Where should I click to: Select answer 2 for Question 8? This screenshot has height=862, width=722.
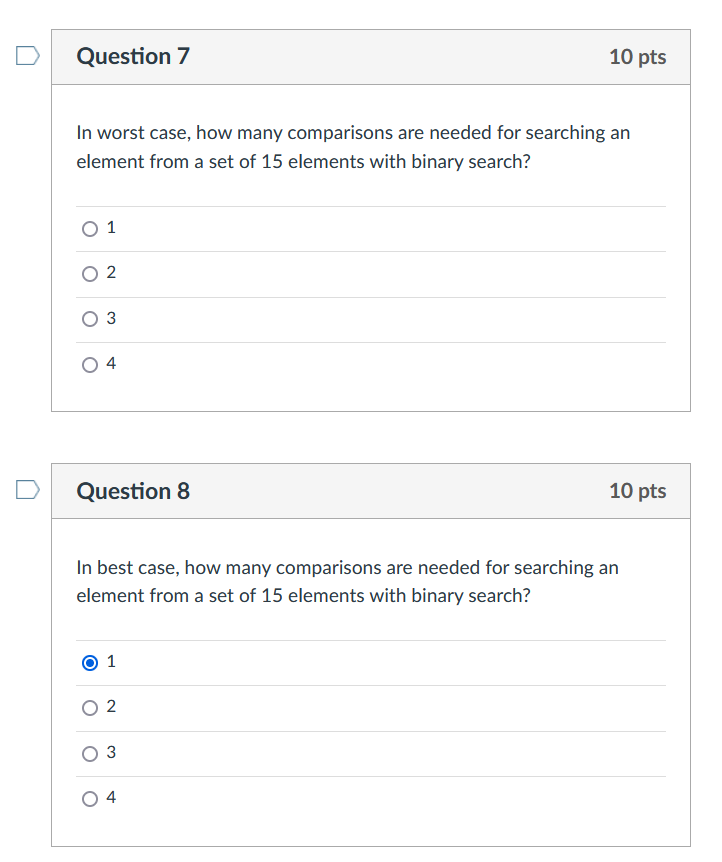coord(89,707)
